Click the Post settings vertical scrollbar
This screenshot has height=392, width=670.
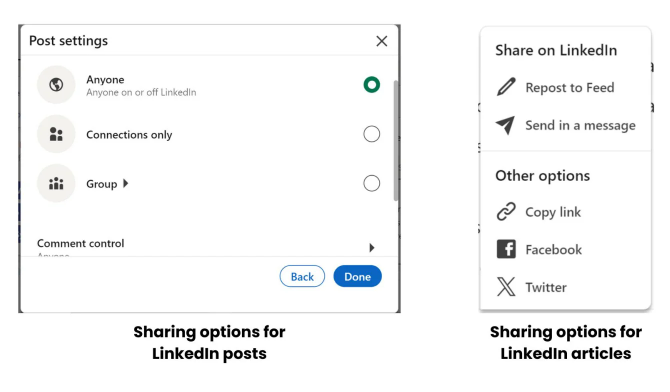(396, 140)
